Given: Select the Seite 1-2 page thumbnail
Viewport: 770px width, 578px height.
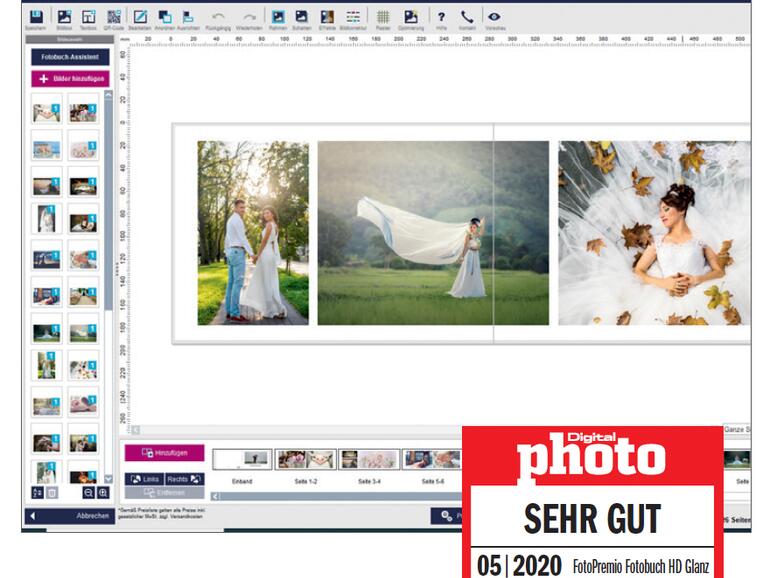Looking at the screenshot, I should click(x=305, y=459).
